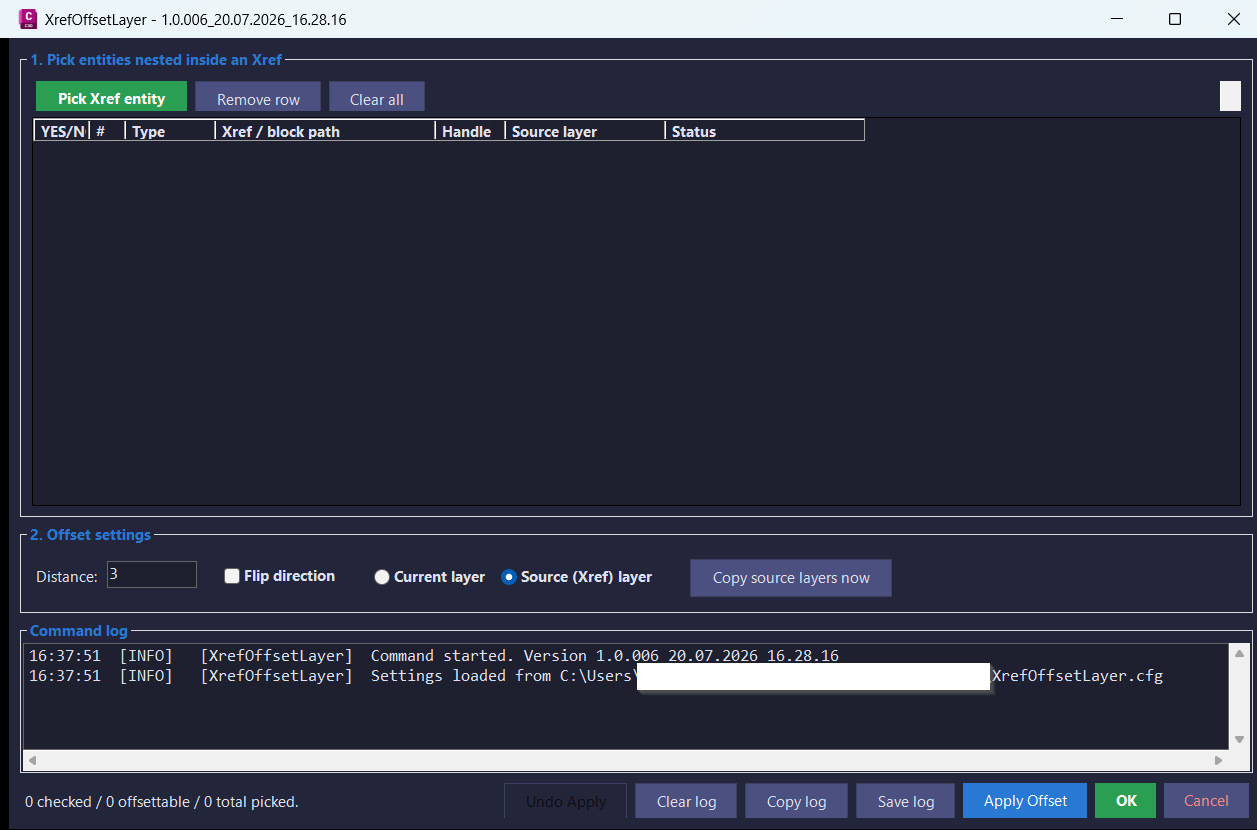Click the Copy log button
The width and height of the screenshot is (1257, 830).
point(796,801)
